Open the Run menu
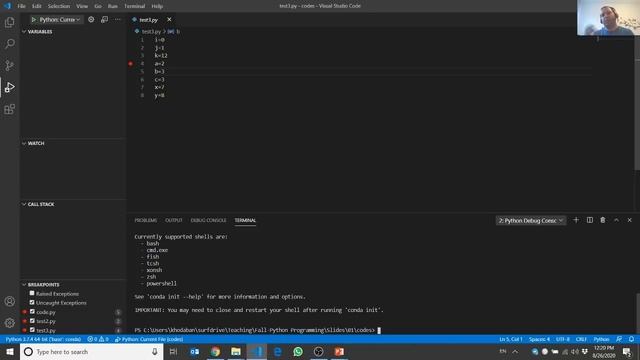640x360 pixels. coord(113,6)
